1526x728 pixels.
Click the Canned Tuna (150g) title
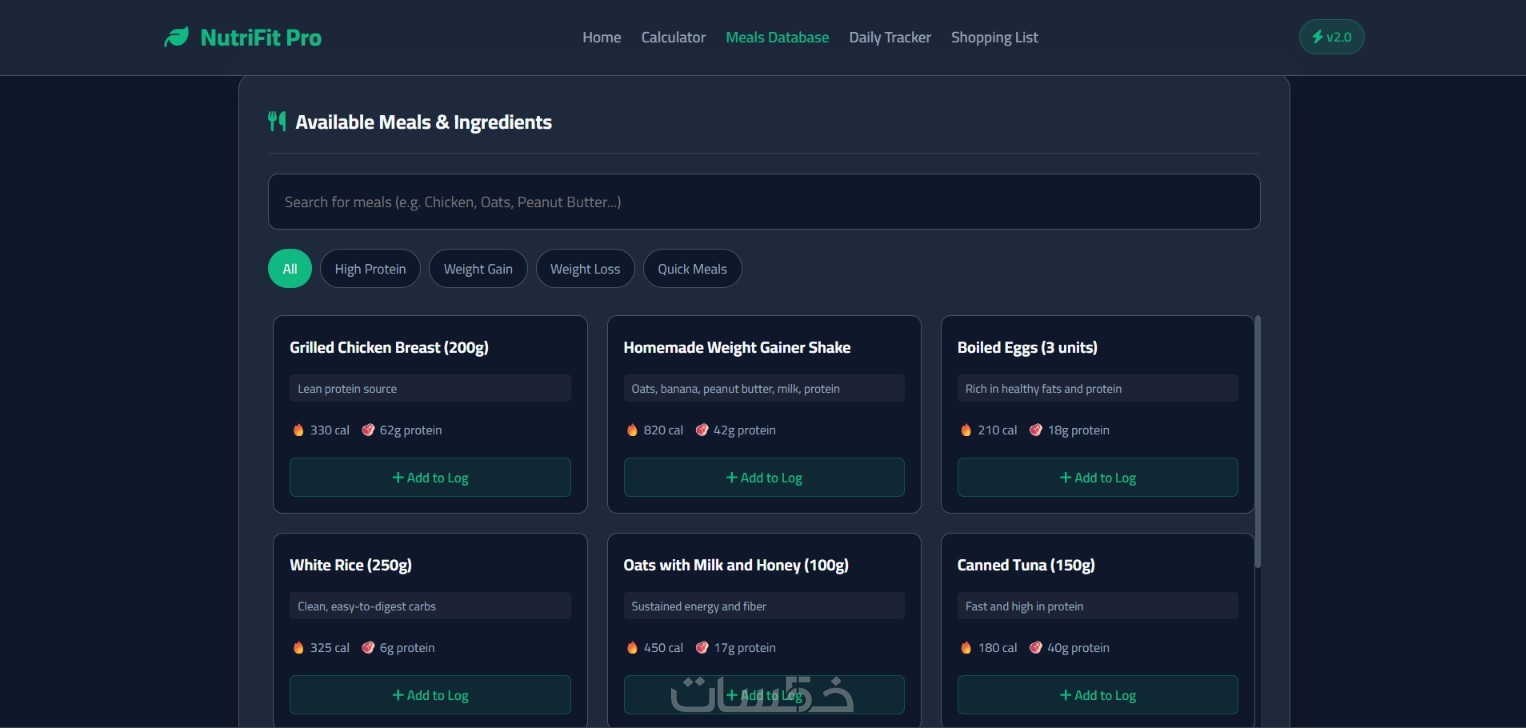tap(1026, 565)
